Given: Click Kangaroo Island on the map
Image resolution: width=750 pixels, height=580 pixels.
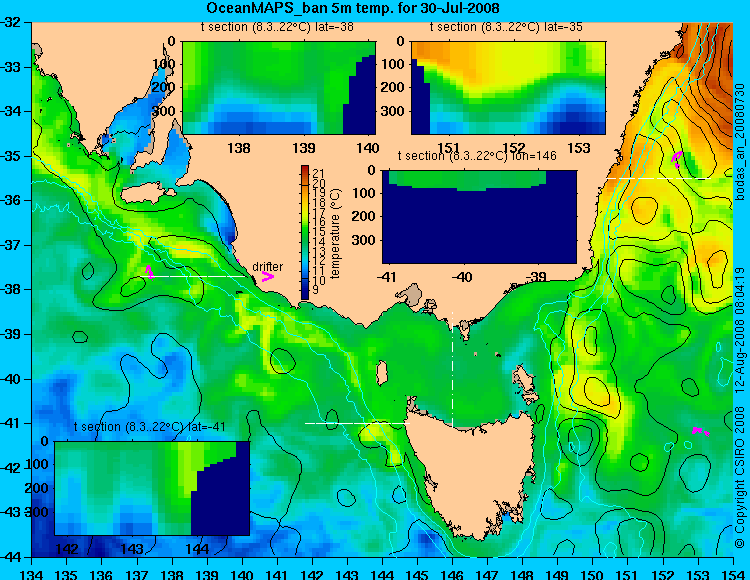Looking at the screenshot, I should pyautogui.click(x=146, y=194).
